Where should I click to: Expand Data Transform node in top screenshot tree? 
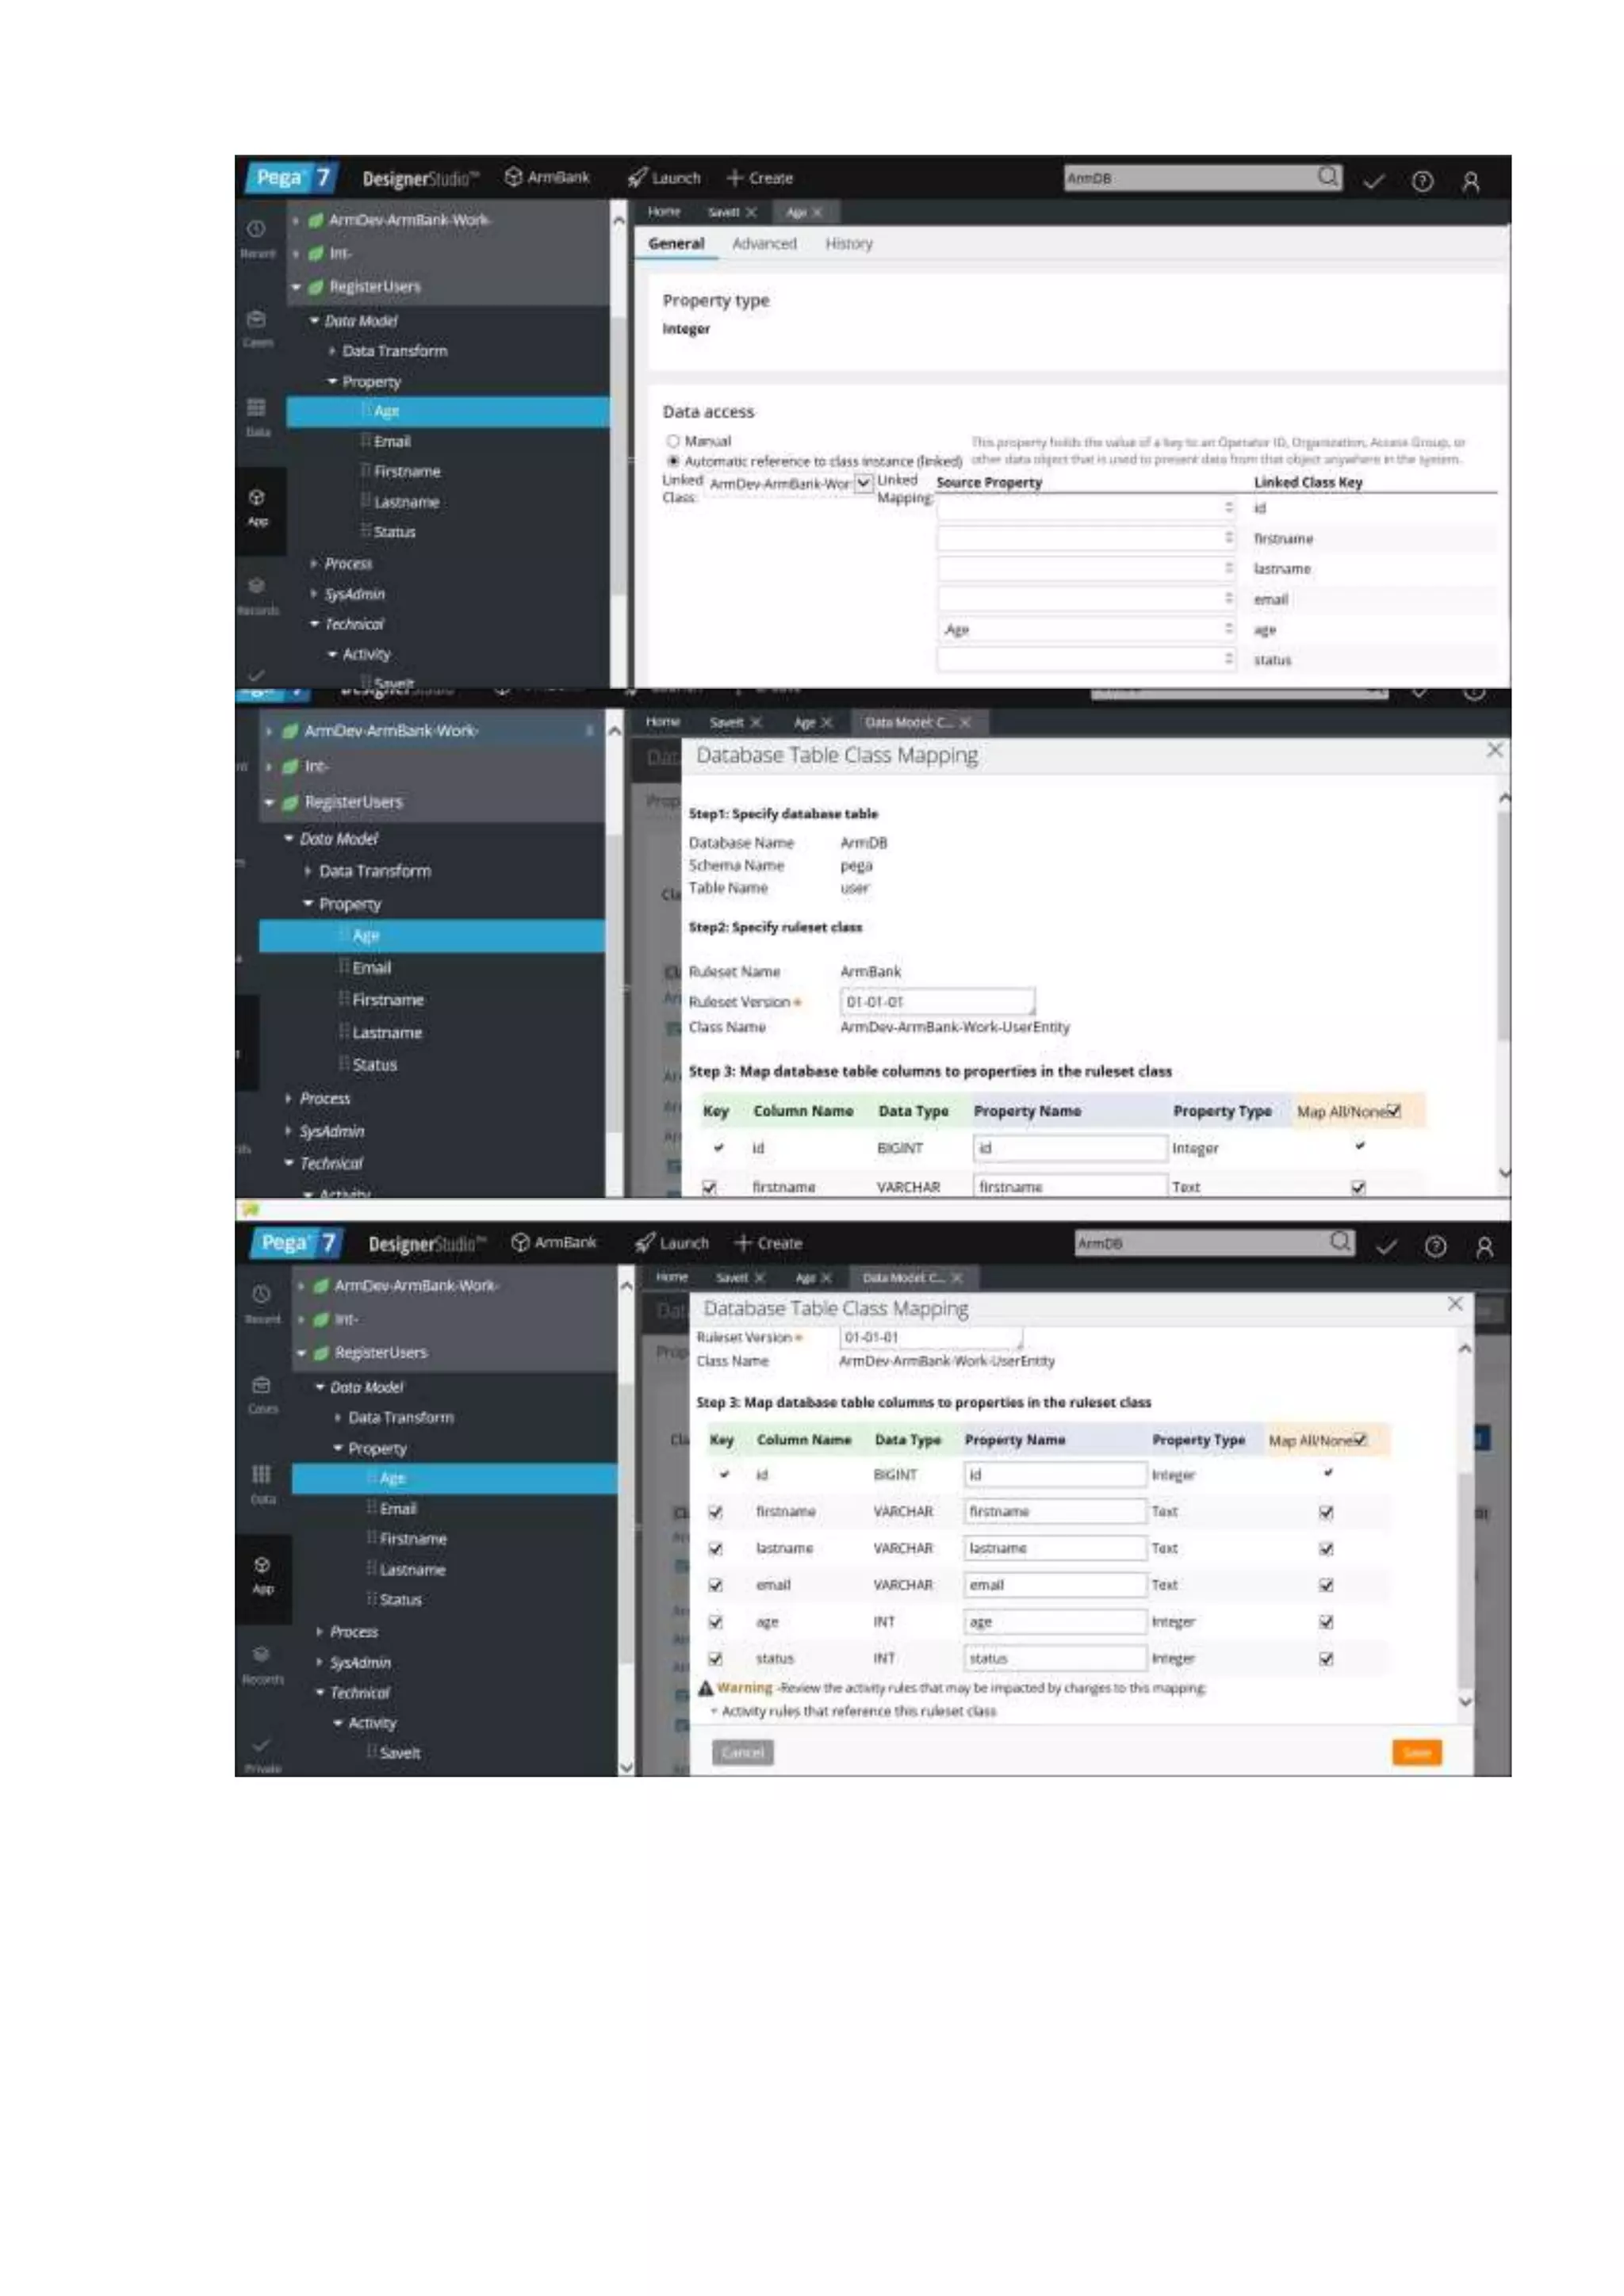(332, 351)
